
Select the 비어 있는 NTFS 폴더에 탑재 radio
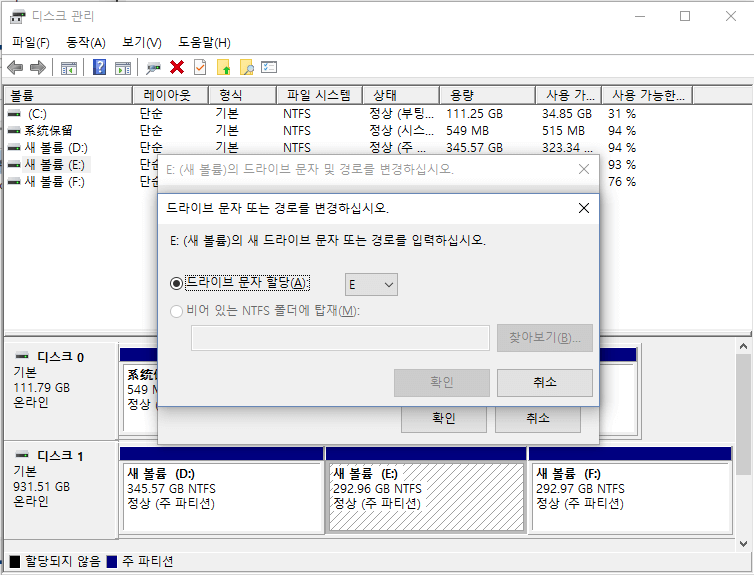[176, 312]
